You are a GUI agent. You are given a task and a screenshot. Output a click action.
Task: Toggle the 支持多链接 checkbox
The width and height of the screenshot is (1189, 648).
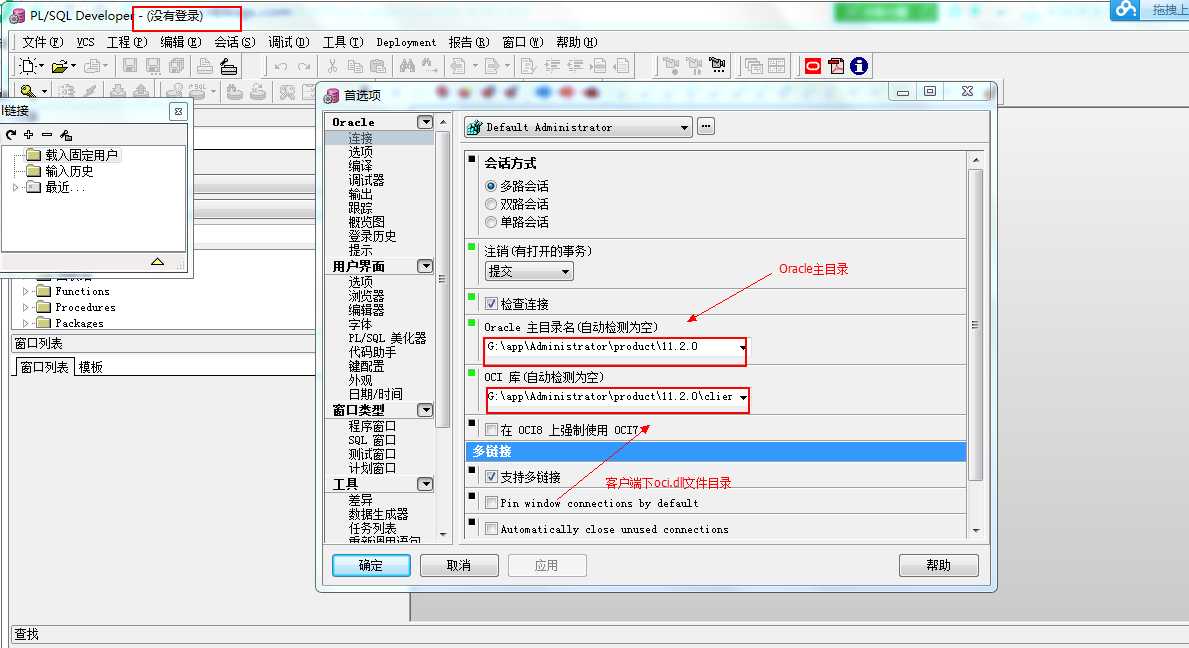click(x=491, y=477)
